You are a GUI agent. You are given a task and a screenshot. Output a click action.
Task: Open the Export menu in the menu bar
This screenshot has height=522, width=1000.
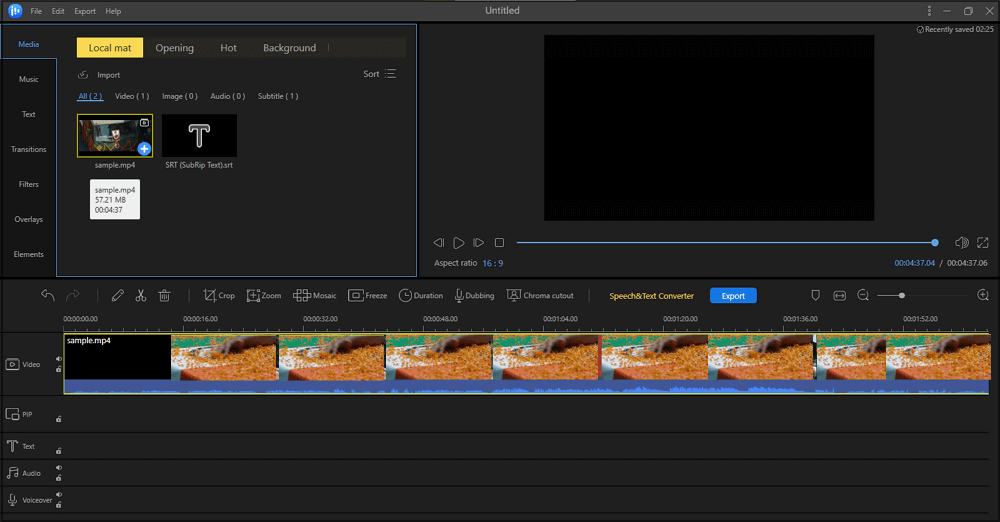click(x=85, y=11)
